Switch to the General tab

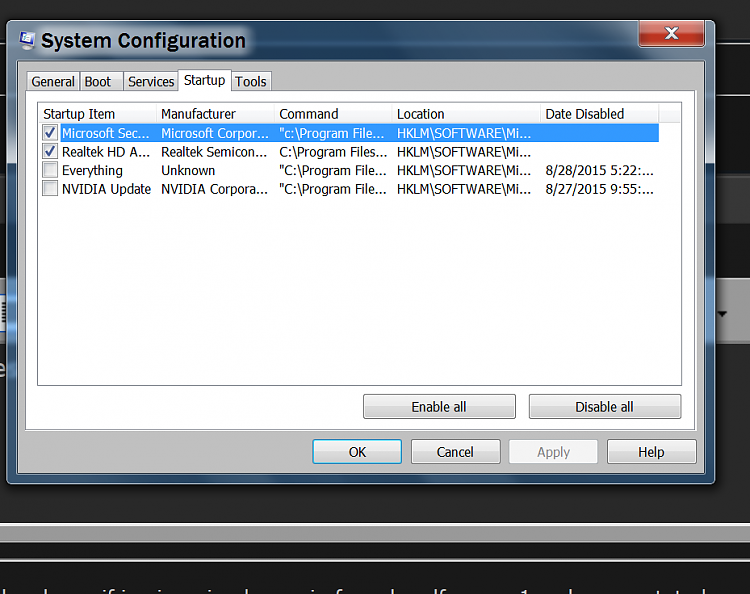(x=53, y=81)
